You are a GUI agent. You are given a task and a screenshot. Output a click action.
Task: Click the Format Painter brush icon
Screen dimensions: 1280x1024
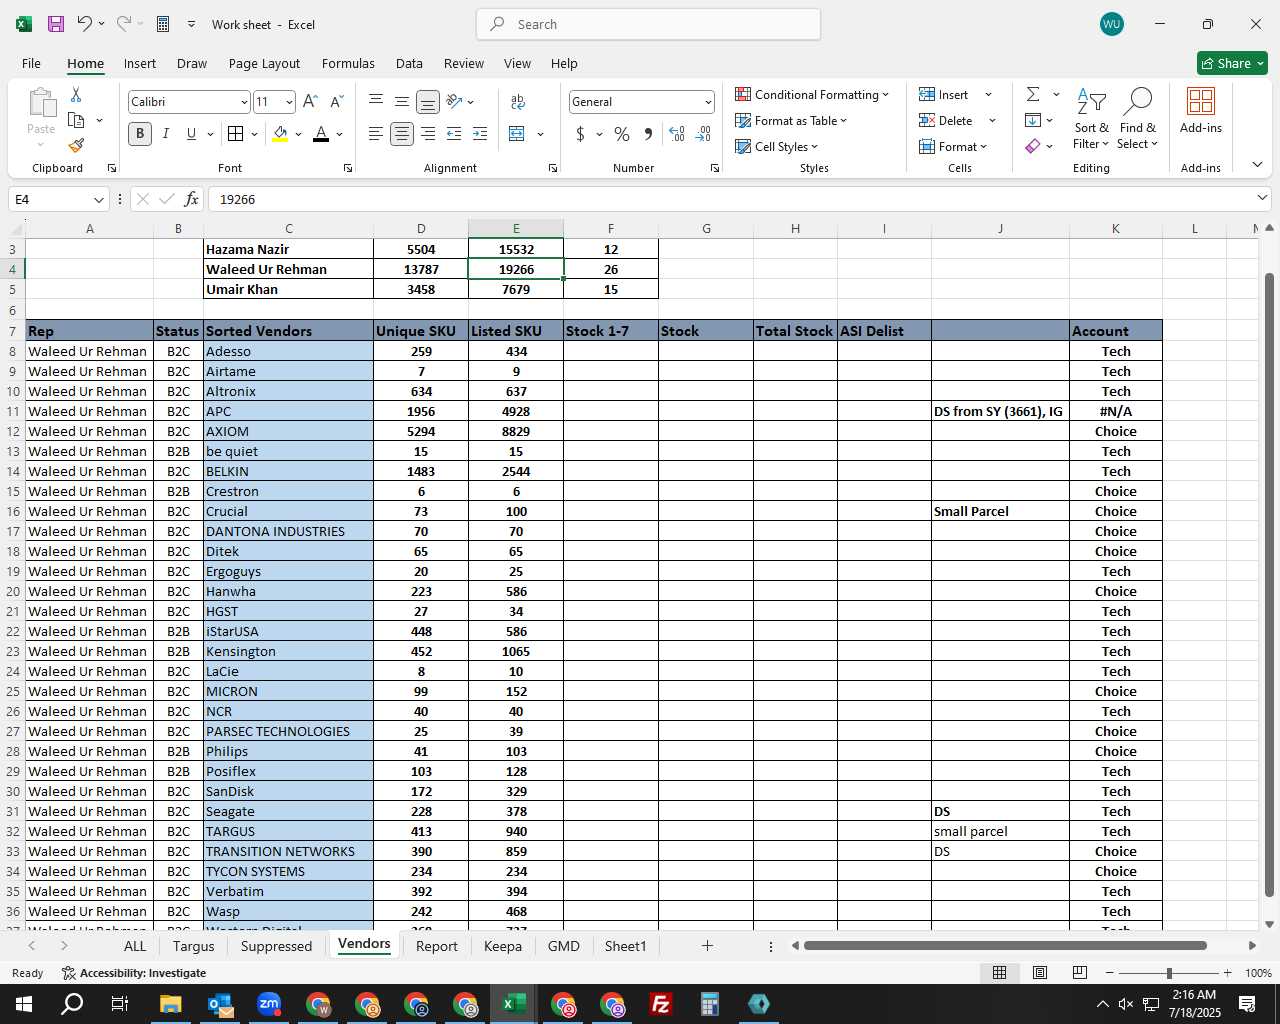(76, 145)
